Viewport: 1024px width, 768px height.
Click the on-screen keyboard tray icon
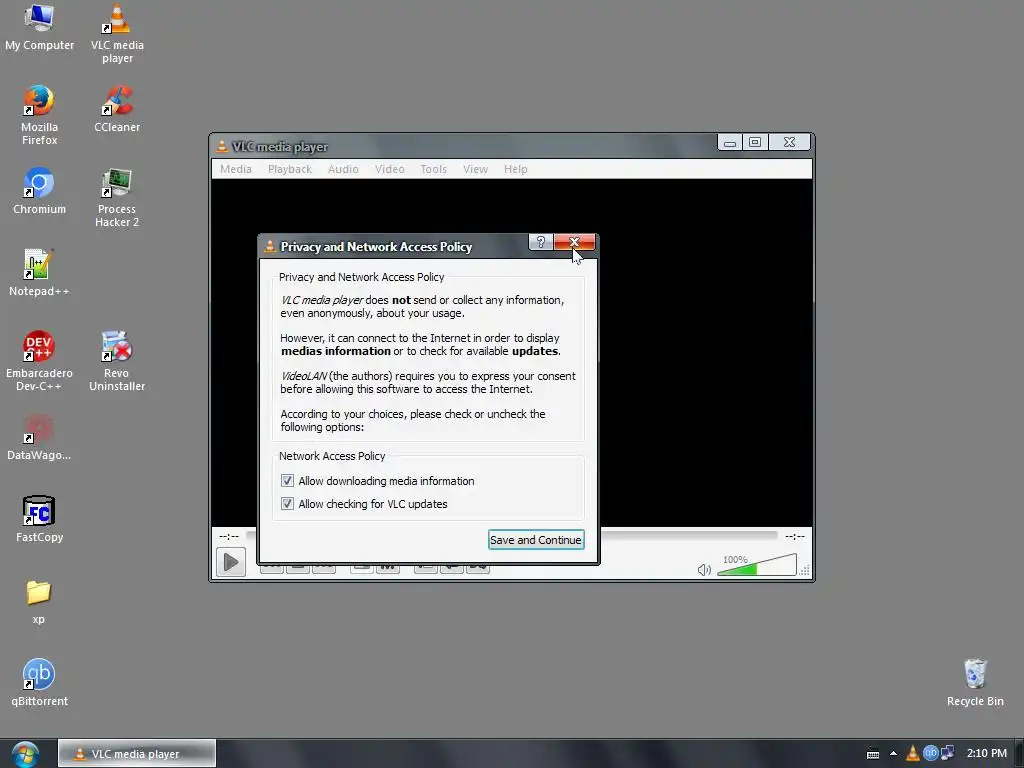pyautogui.click(x=873, y=754)
